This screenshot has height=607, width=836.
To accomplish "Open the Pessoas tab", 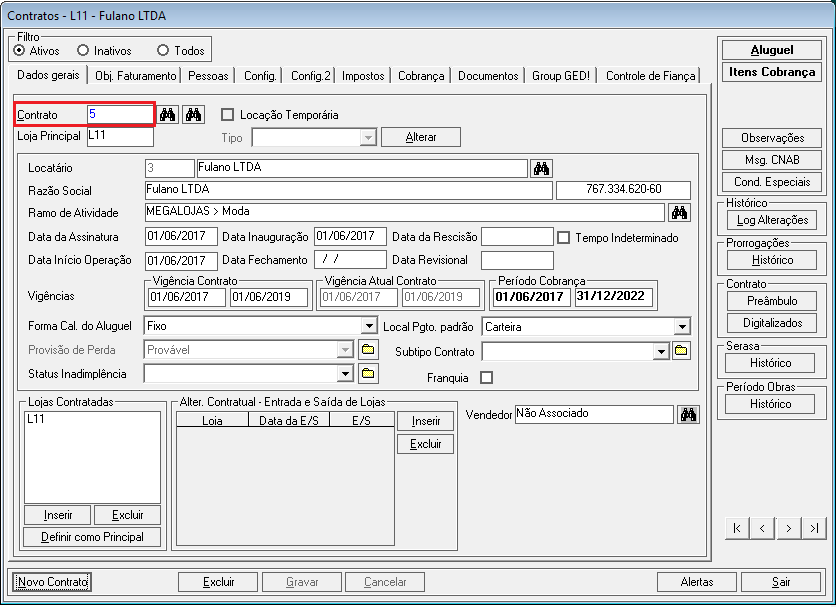I will 208,76.
